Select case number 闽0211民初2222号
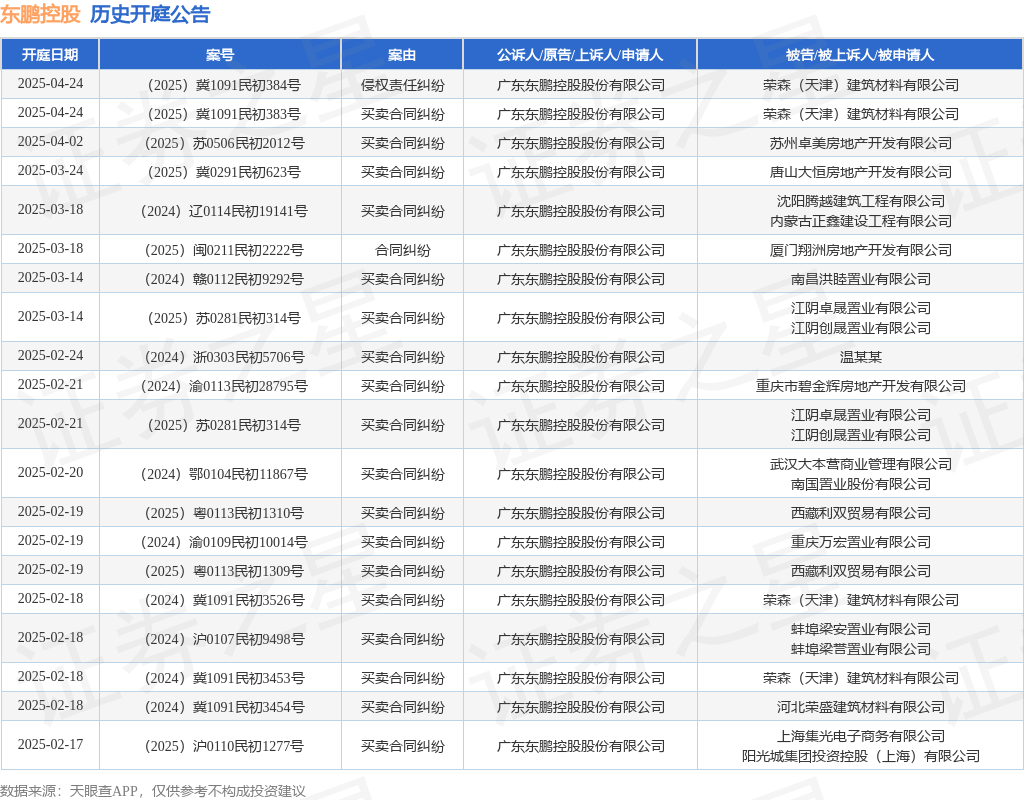The image size is (1024, 800). (x=224, y=250)
